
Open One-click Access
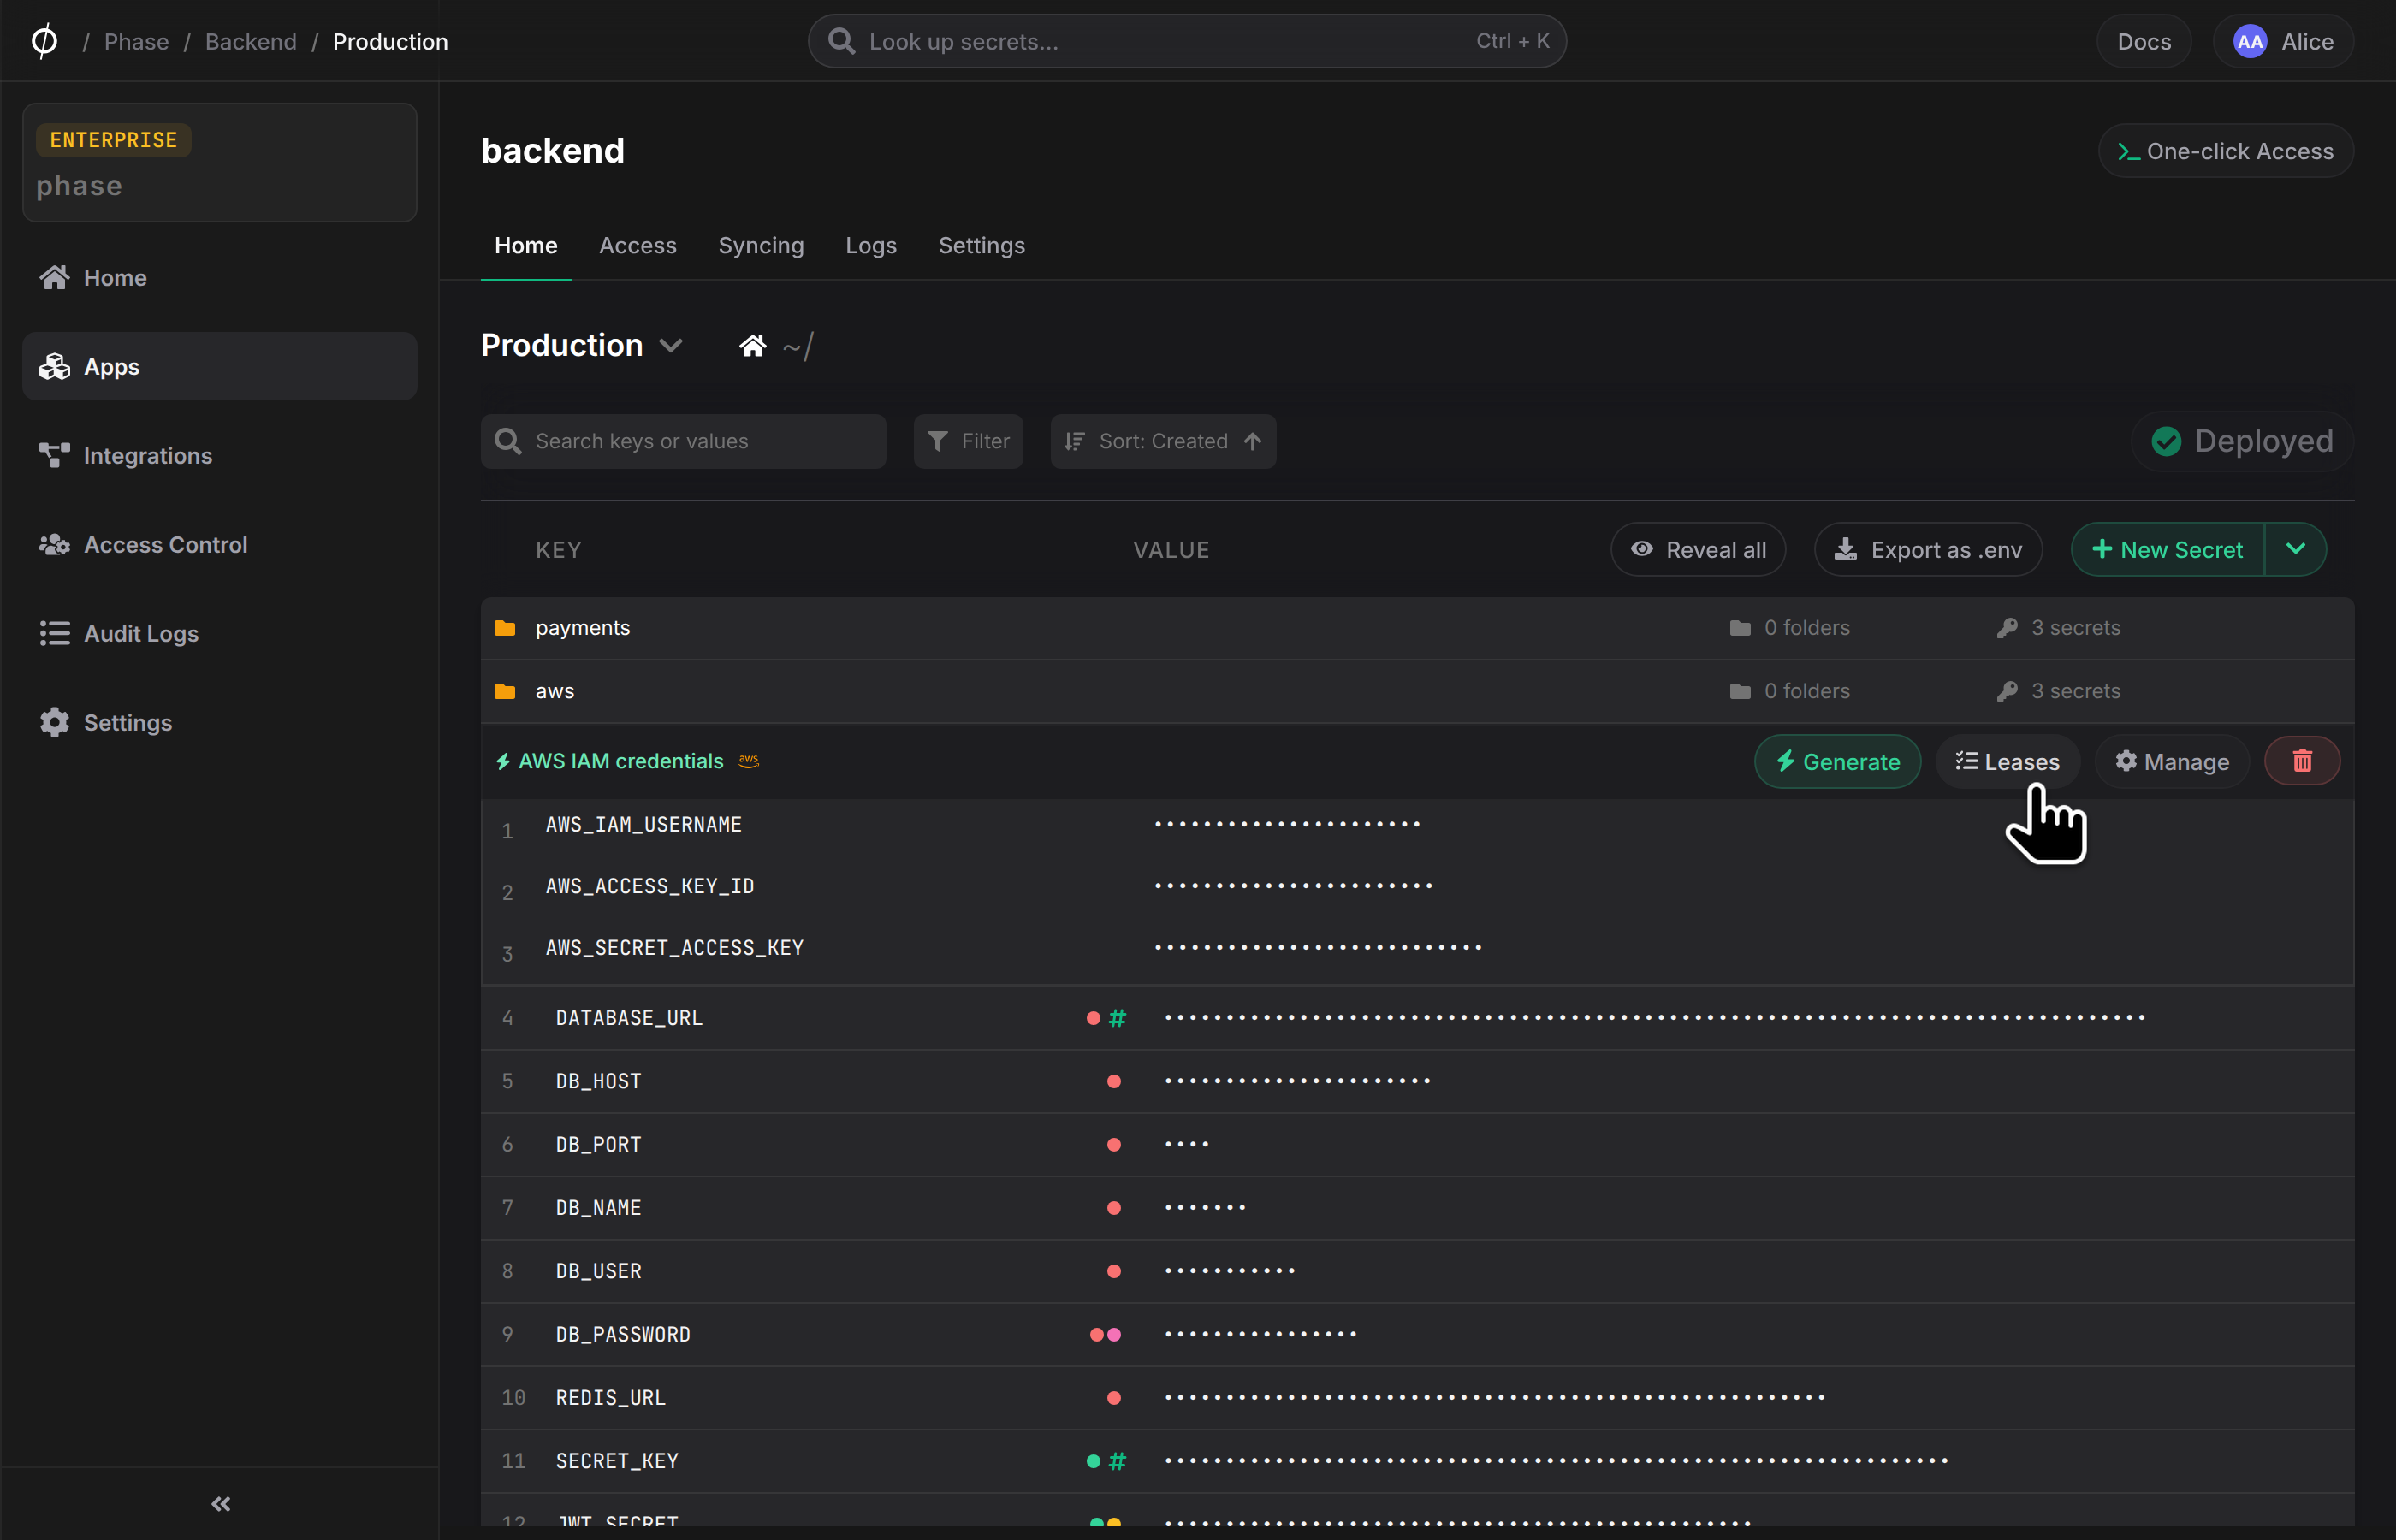point(2226,151)
